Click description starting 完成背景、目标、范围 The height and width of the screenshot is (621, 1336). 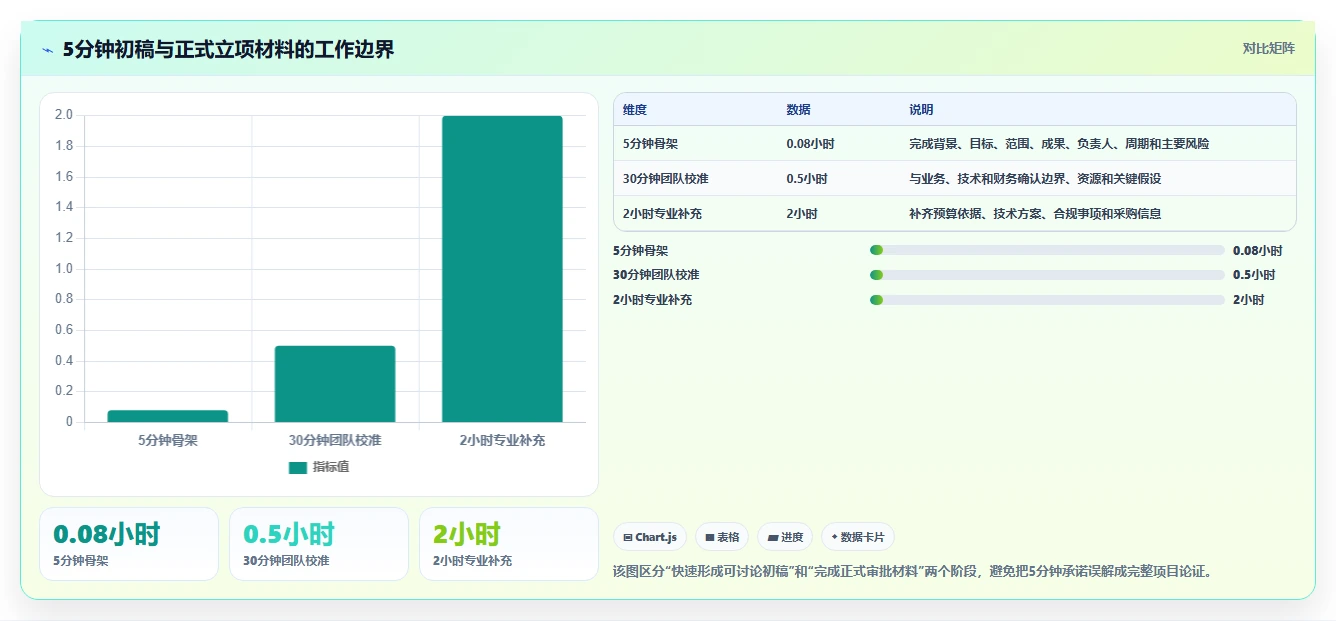point(1059,144)
